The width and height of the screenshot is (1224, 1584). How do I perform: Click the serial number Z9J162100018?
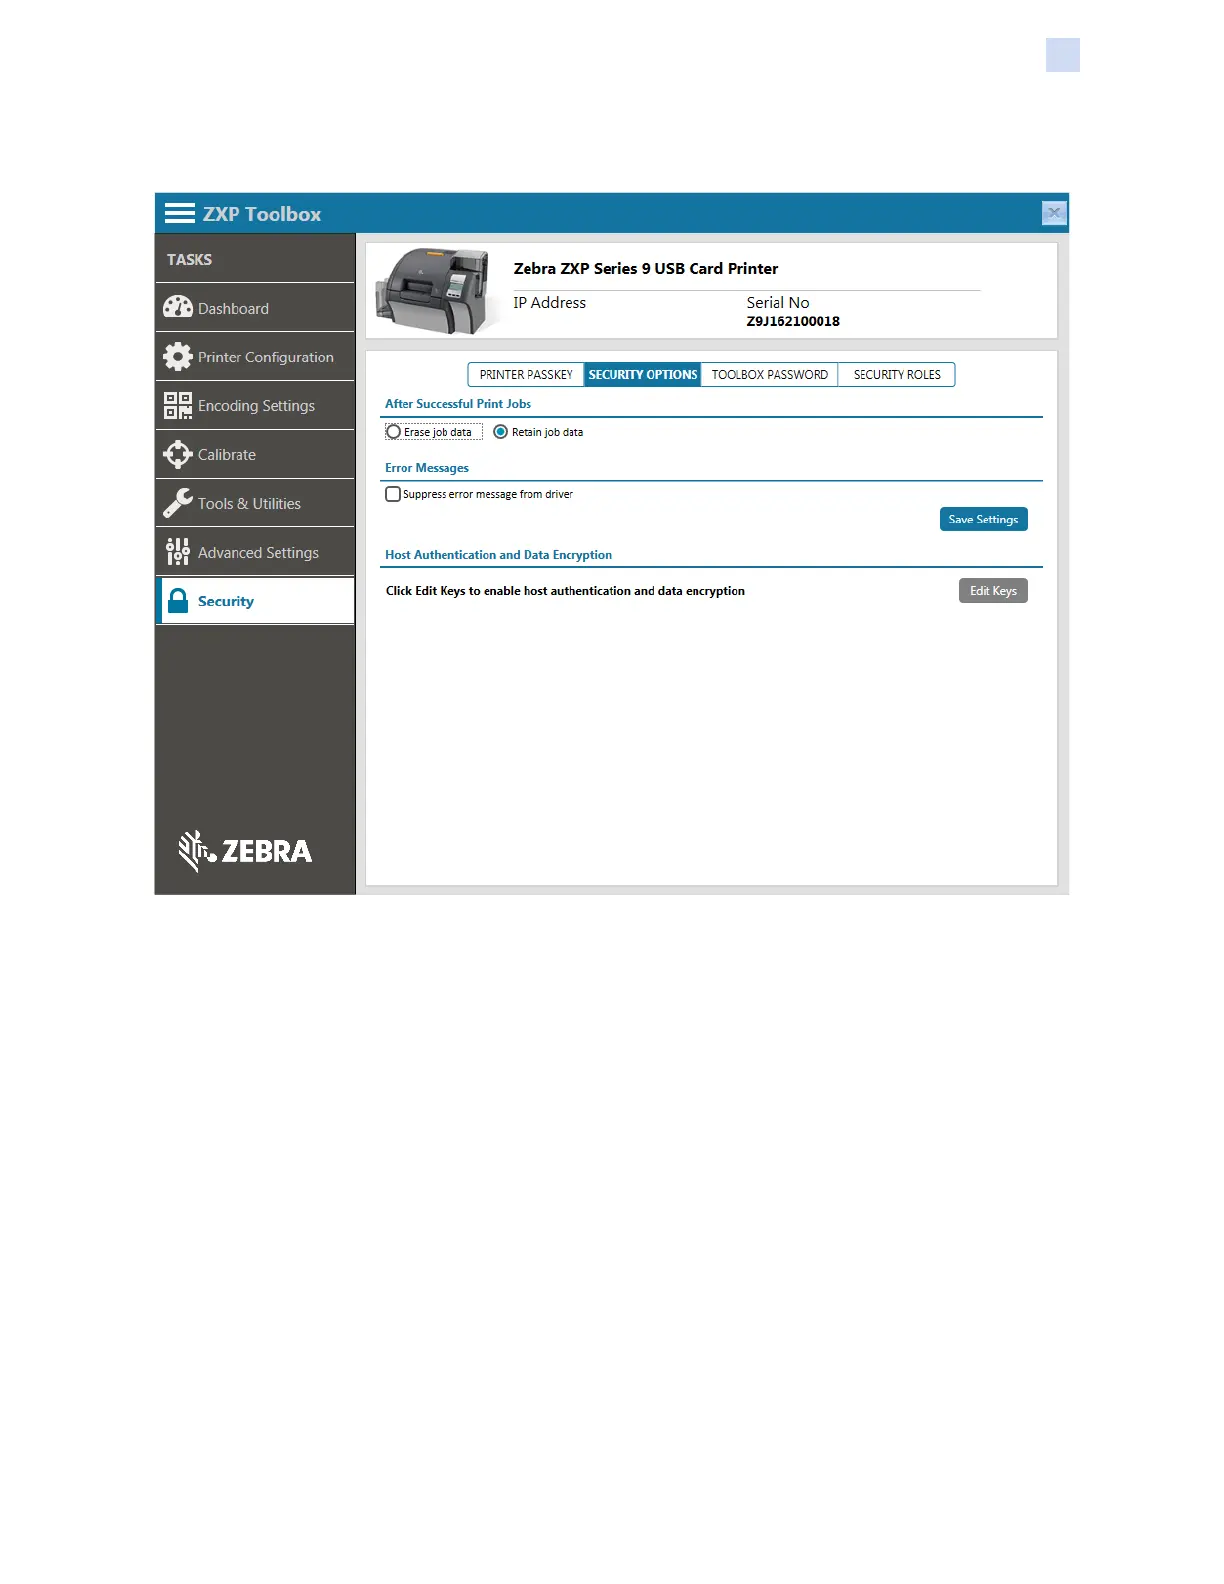(793, 321)
